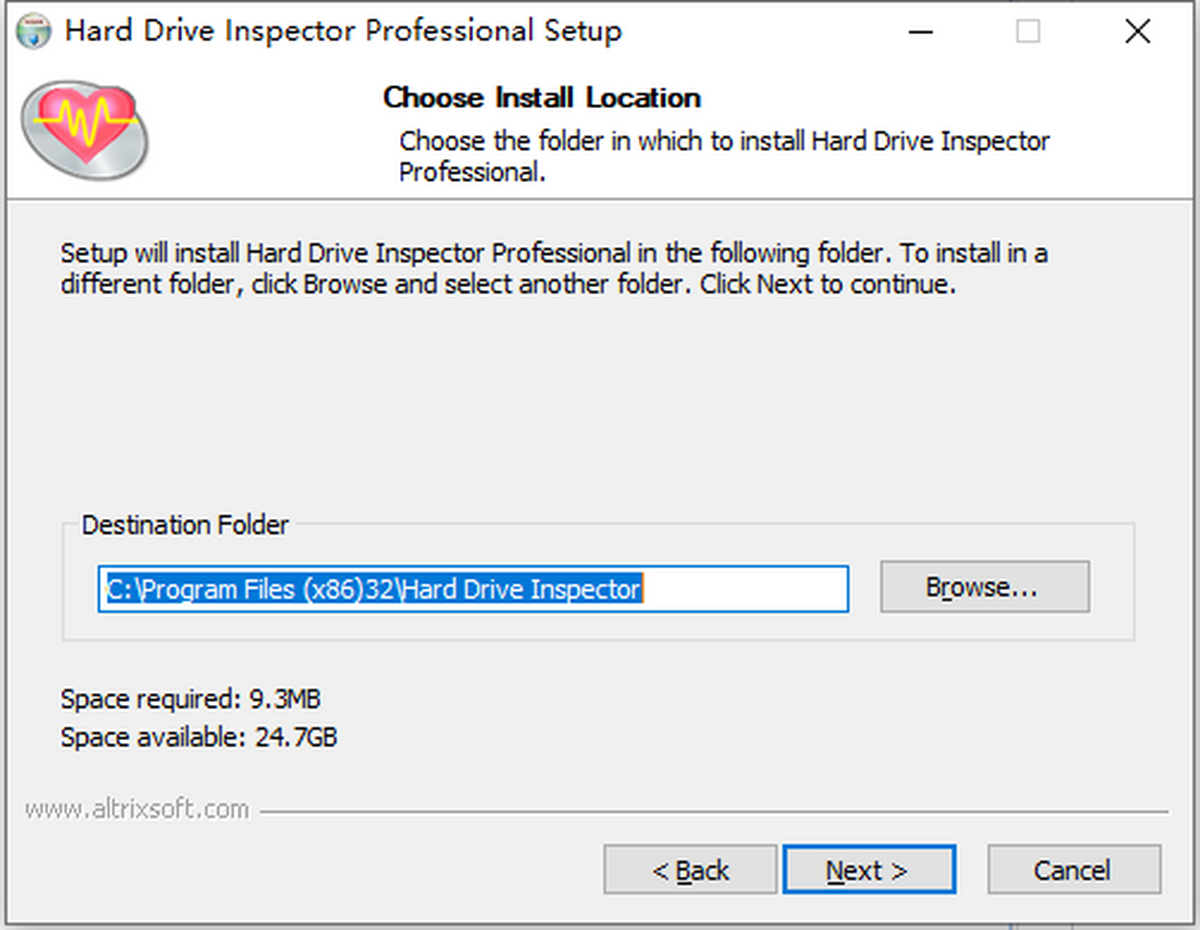Cancel the setup wizard
1200x930 pixels.
pyautogui.click(x=1074, y=870)
